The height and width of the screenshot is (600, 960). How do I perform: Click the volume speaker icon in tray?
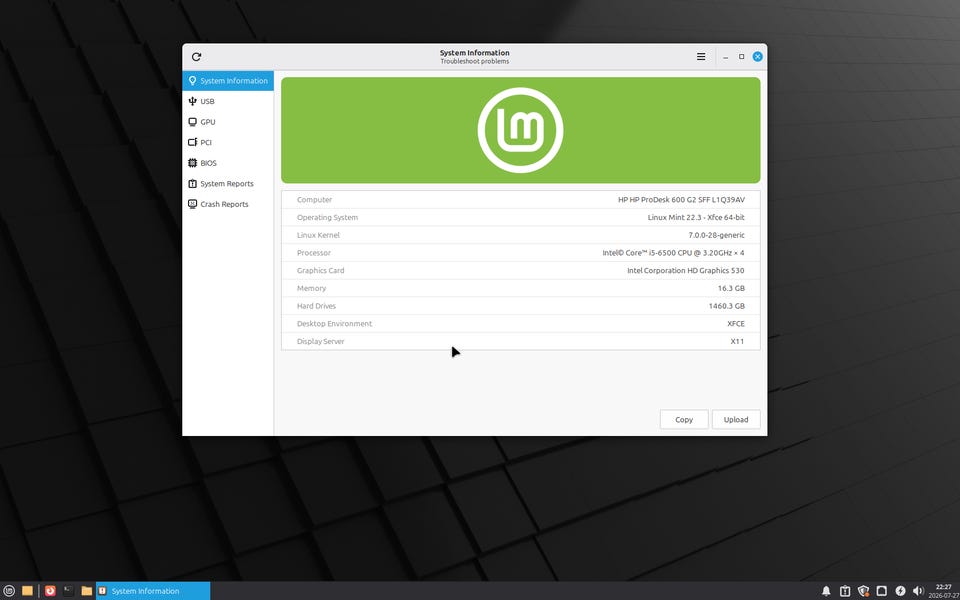(x=918, y=591)
